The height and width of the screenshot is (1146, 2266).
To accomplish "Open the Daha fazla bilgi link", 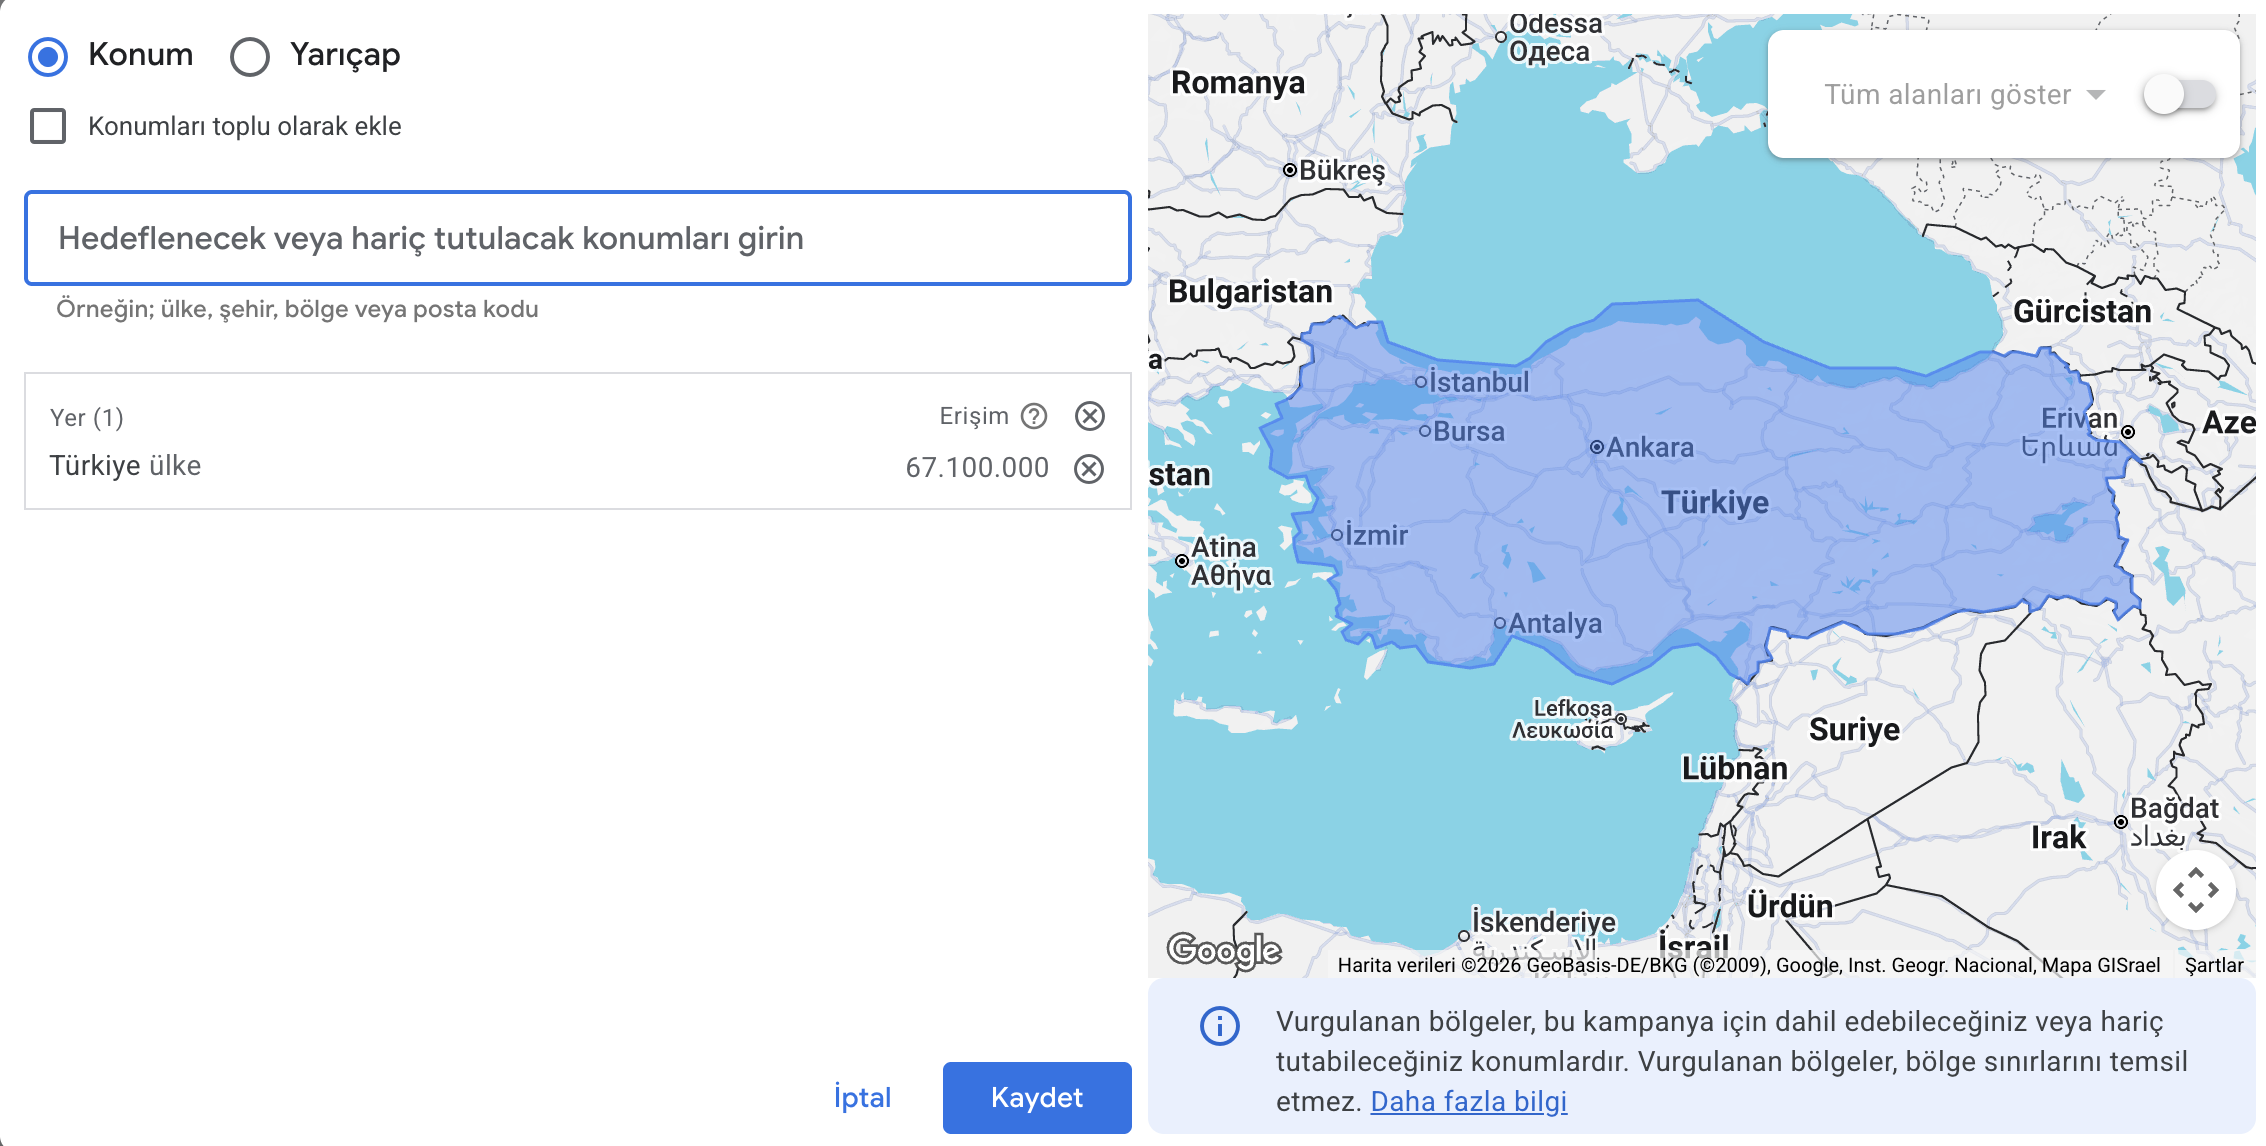I will (x=1469, y=1101).
